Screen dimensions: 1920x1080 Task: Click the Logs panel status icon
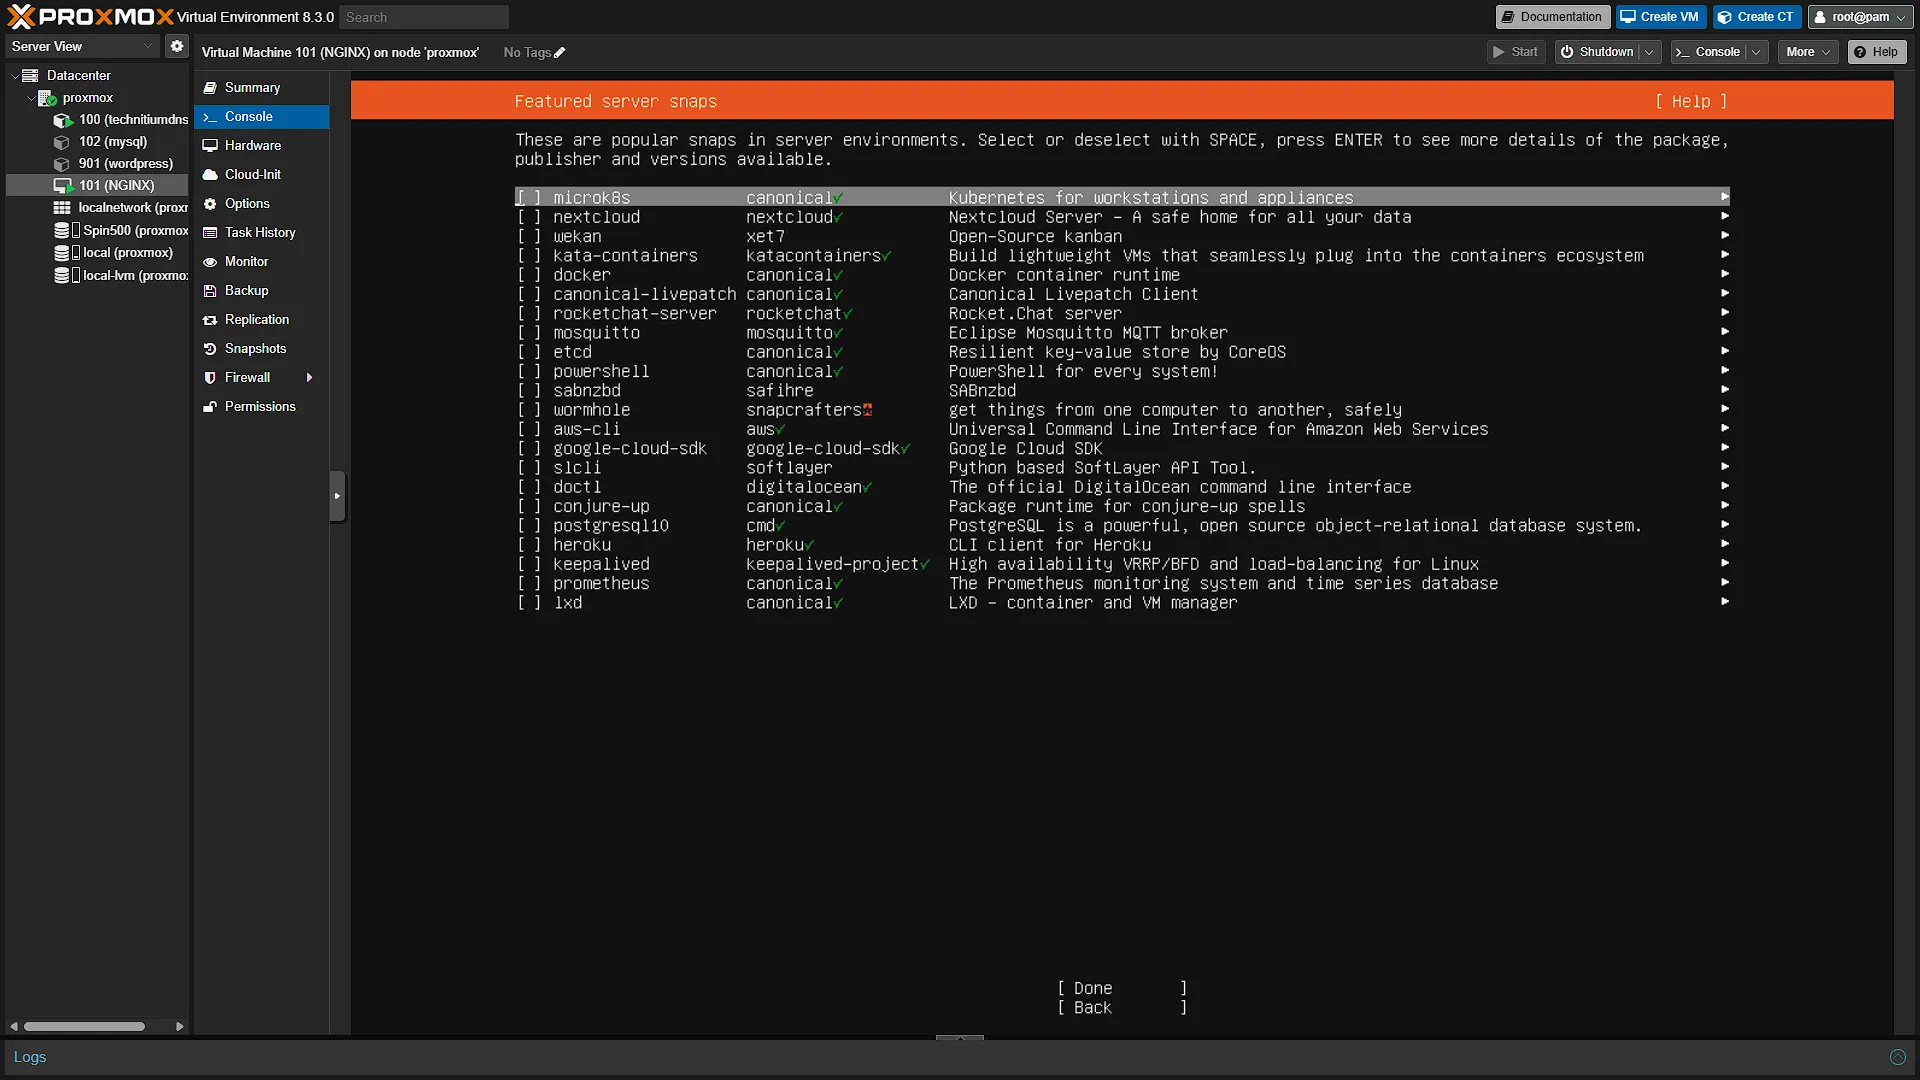click(1897, 1057)
